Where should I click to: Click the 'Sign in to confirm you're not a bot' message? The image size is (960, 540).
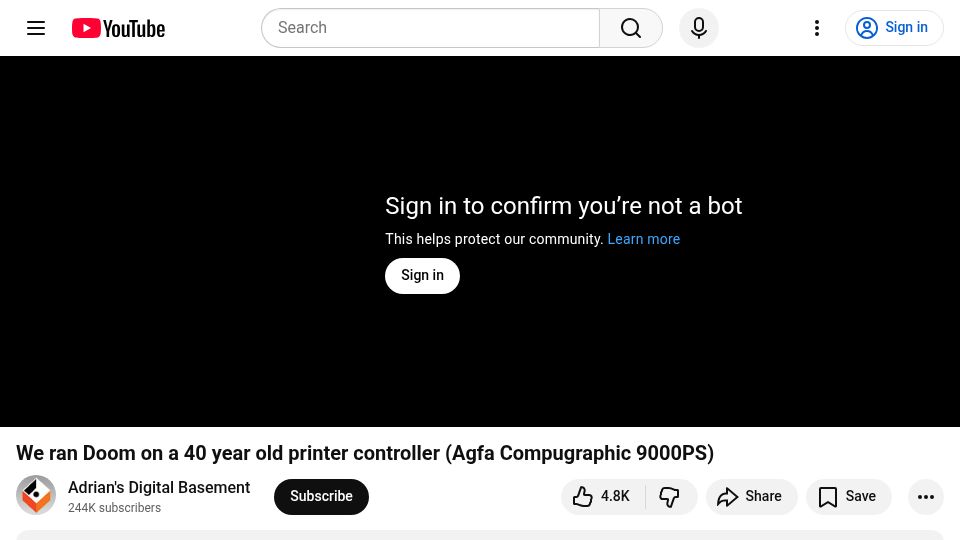pyautogui.click(x=563, y=206)
